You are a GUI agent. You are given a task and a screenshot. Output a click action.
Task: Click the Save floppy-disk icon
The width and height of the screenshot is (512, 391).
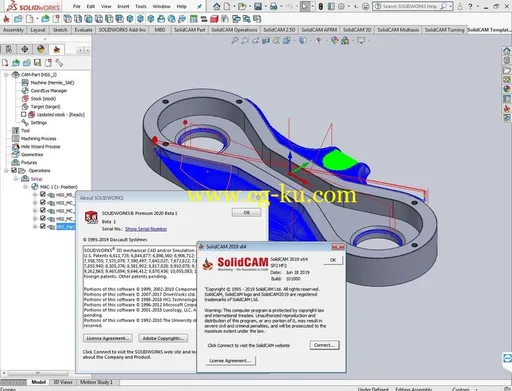[258, 6]
